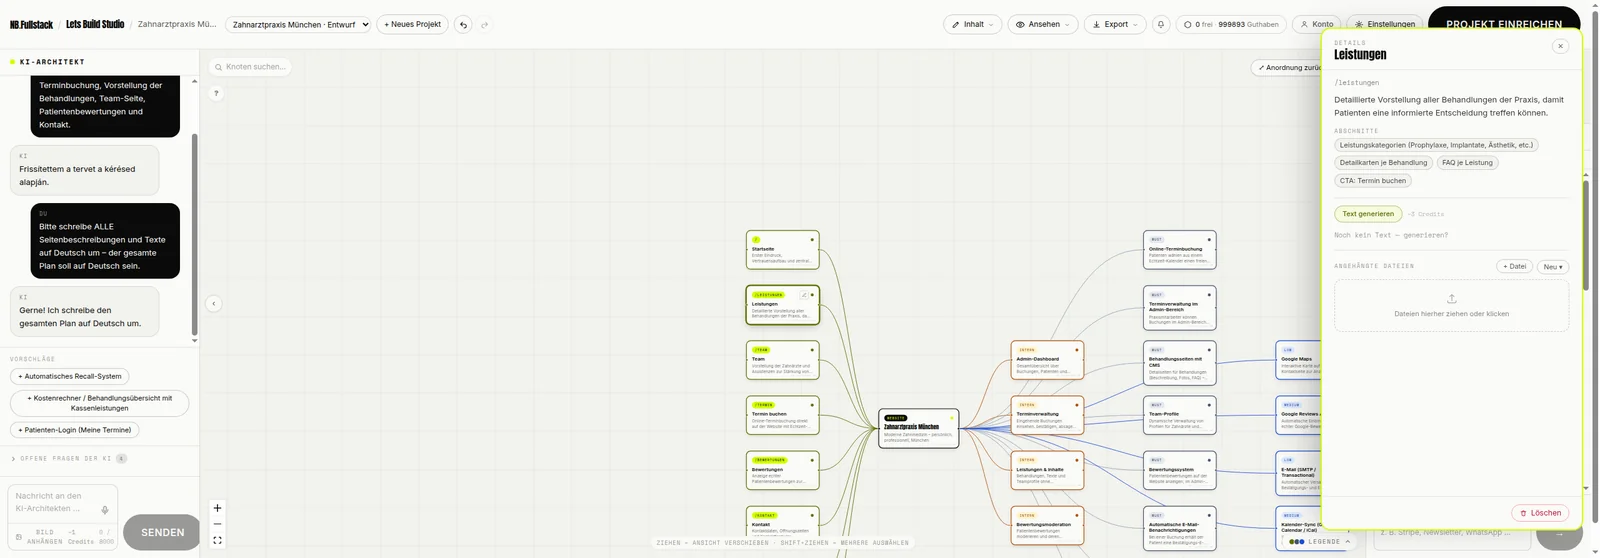Select the Team-Profile feature node

(1180, 415)
